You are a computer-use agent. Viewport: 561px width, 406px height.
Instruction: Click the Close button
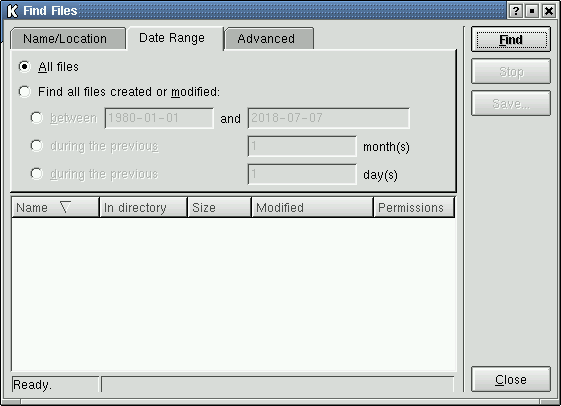(511, 379)
